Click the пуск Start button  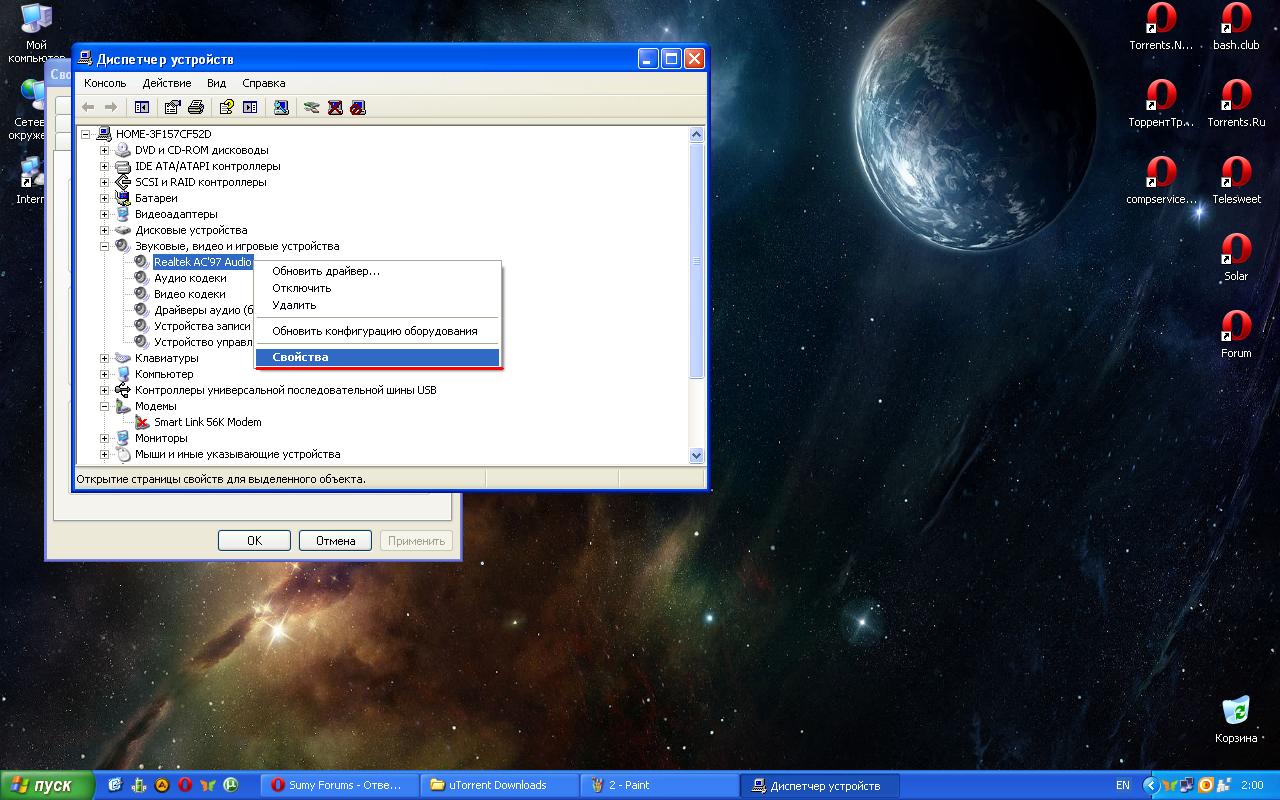[47, 785]
